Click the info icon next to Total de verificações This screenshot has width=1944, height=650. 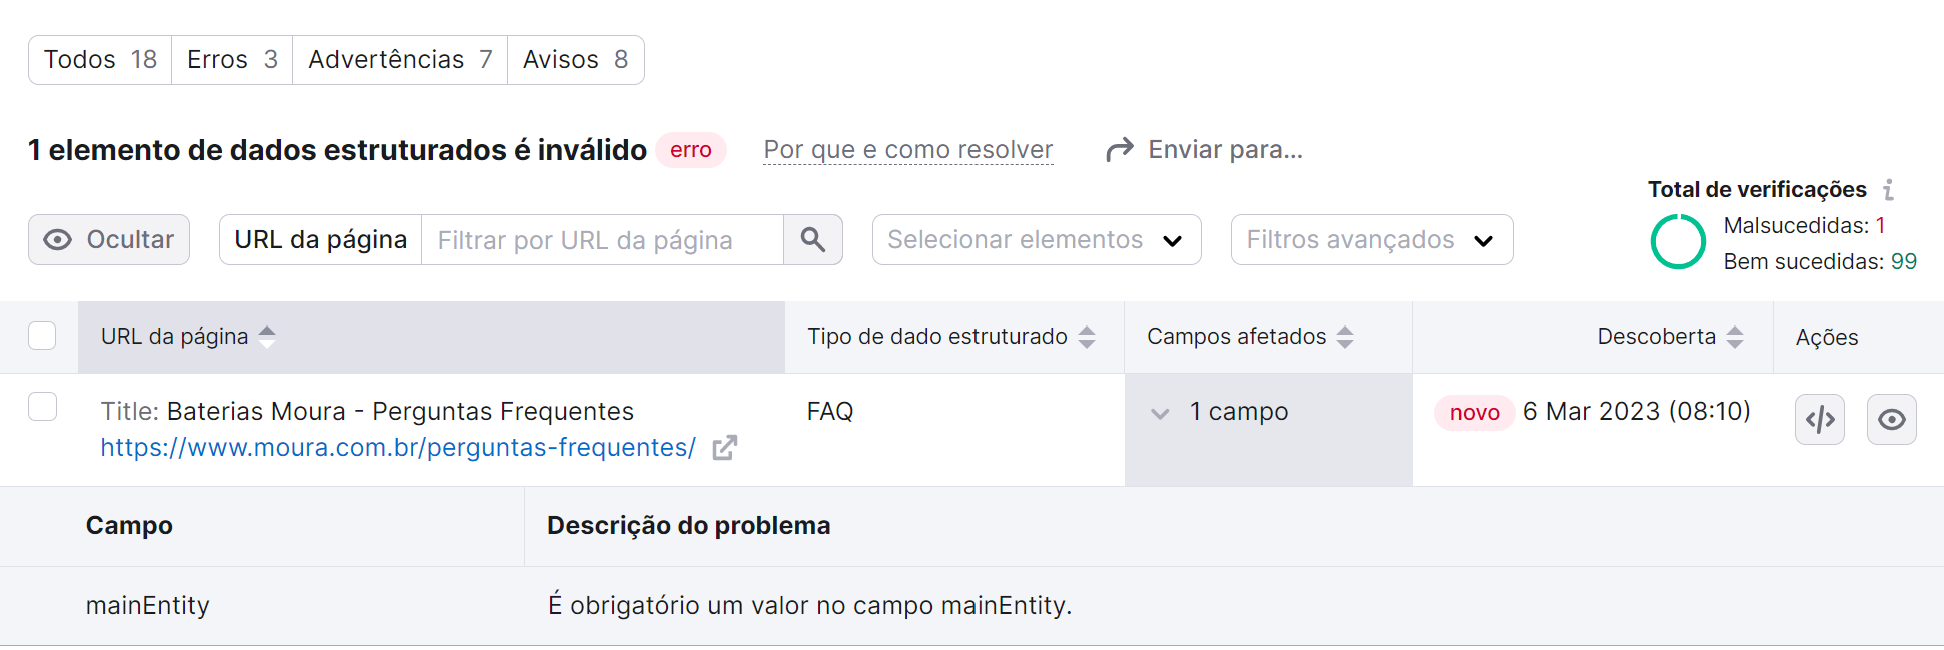point(1888,188)
